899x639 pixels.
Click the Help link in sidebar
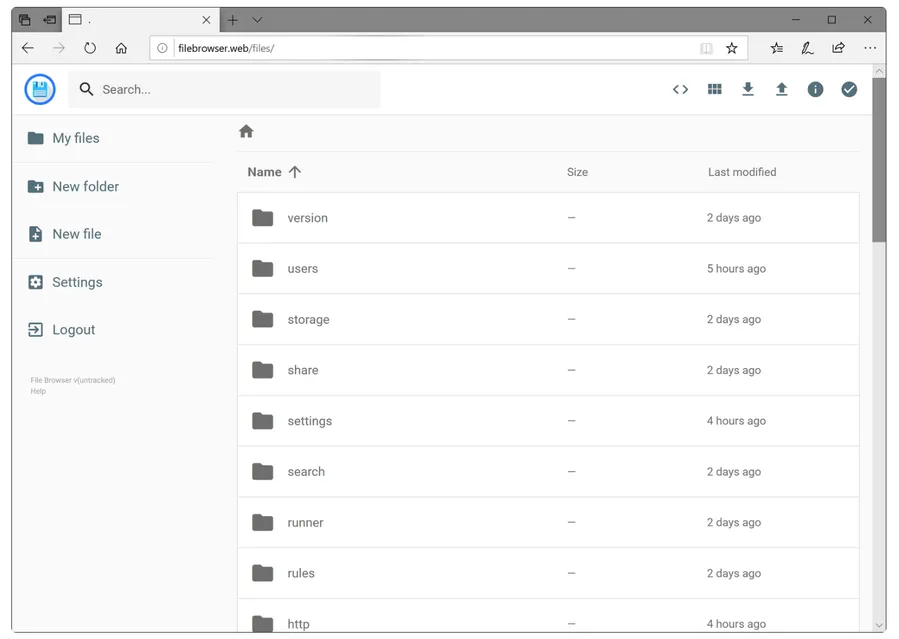38,391
